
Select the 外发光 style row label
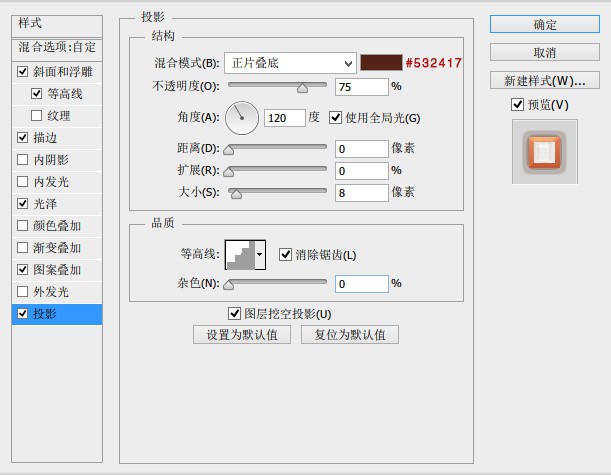tap(51, 292)
